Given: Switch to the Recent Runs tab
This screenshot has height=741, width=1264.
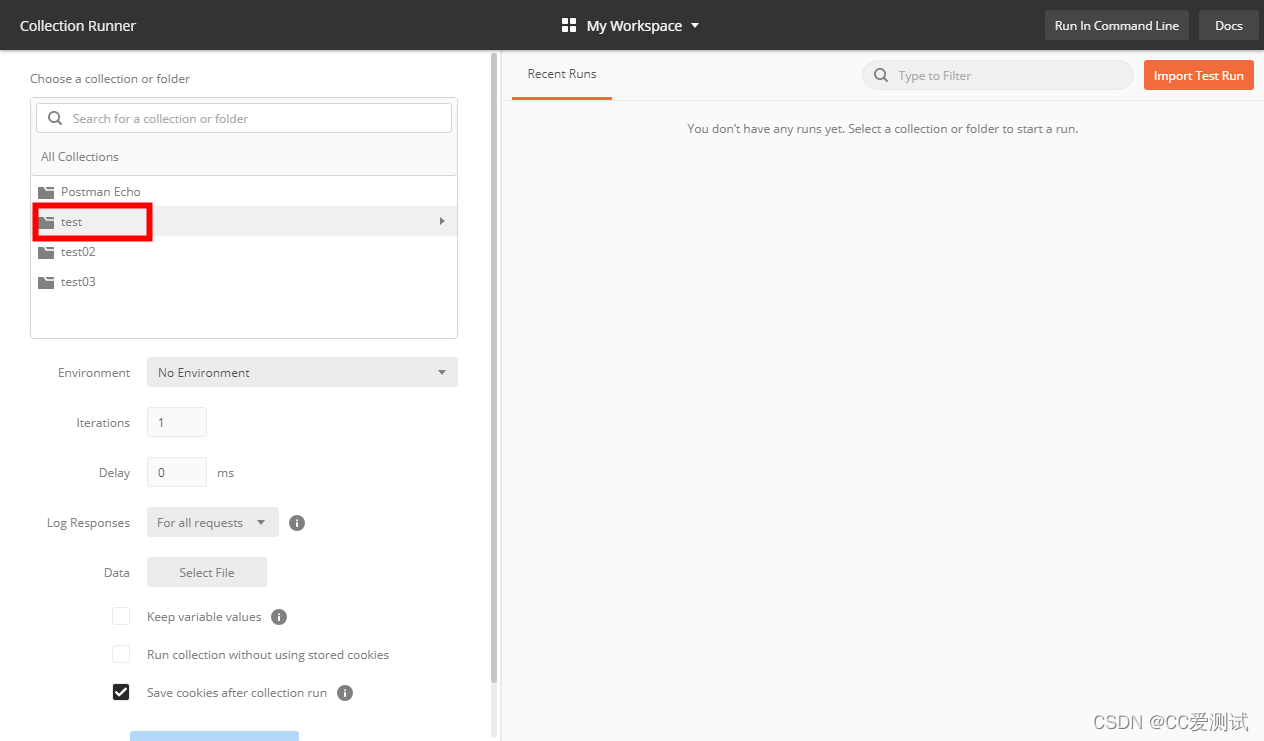Looking at the screenshot, I should pyautogui.click(x=562, y=74).
